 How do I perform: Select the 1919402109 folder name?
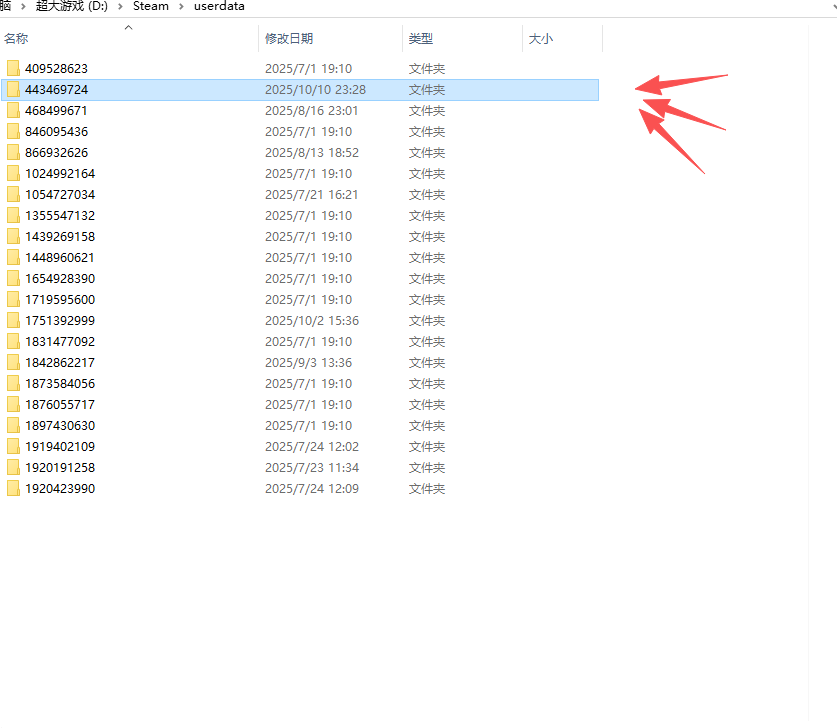click(x=60, y=447)
